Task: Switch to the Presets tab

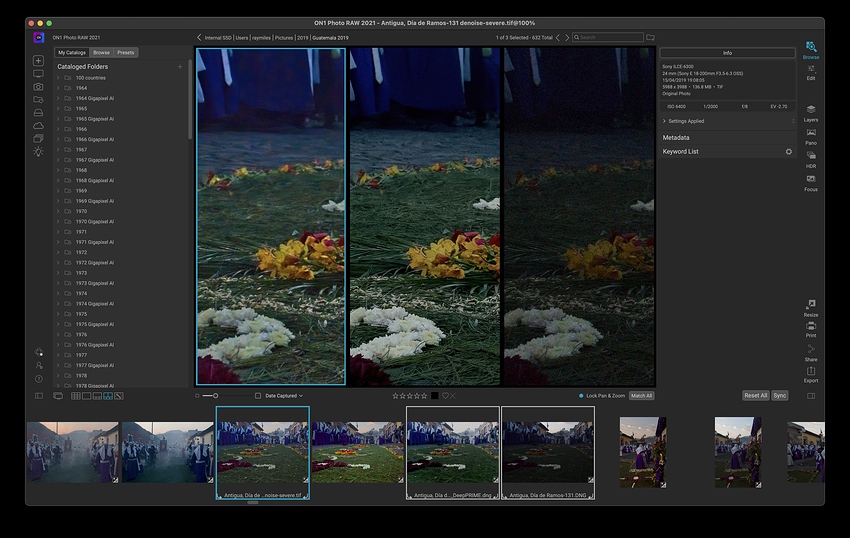Action: tap(126, 52)
